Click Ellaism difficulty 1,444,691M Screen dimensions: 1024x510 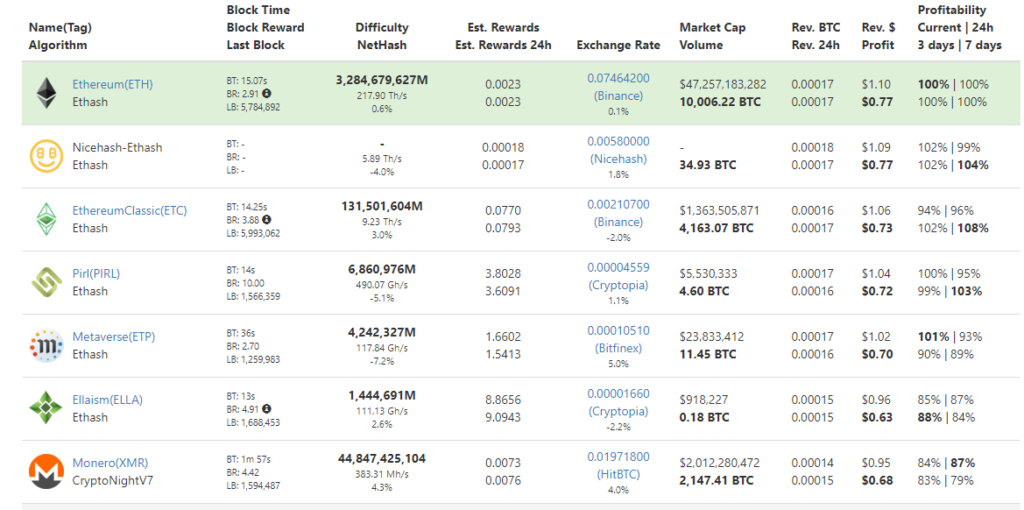(382, 395)
